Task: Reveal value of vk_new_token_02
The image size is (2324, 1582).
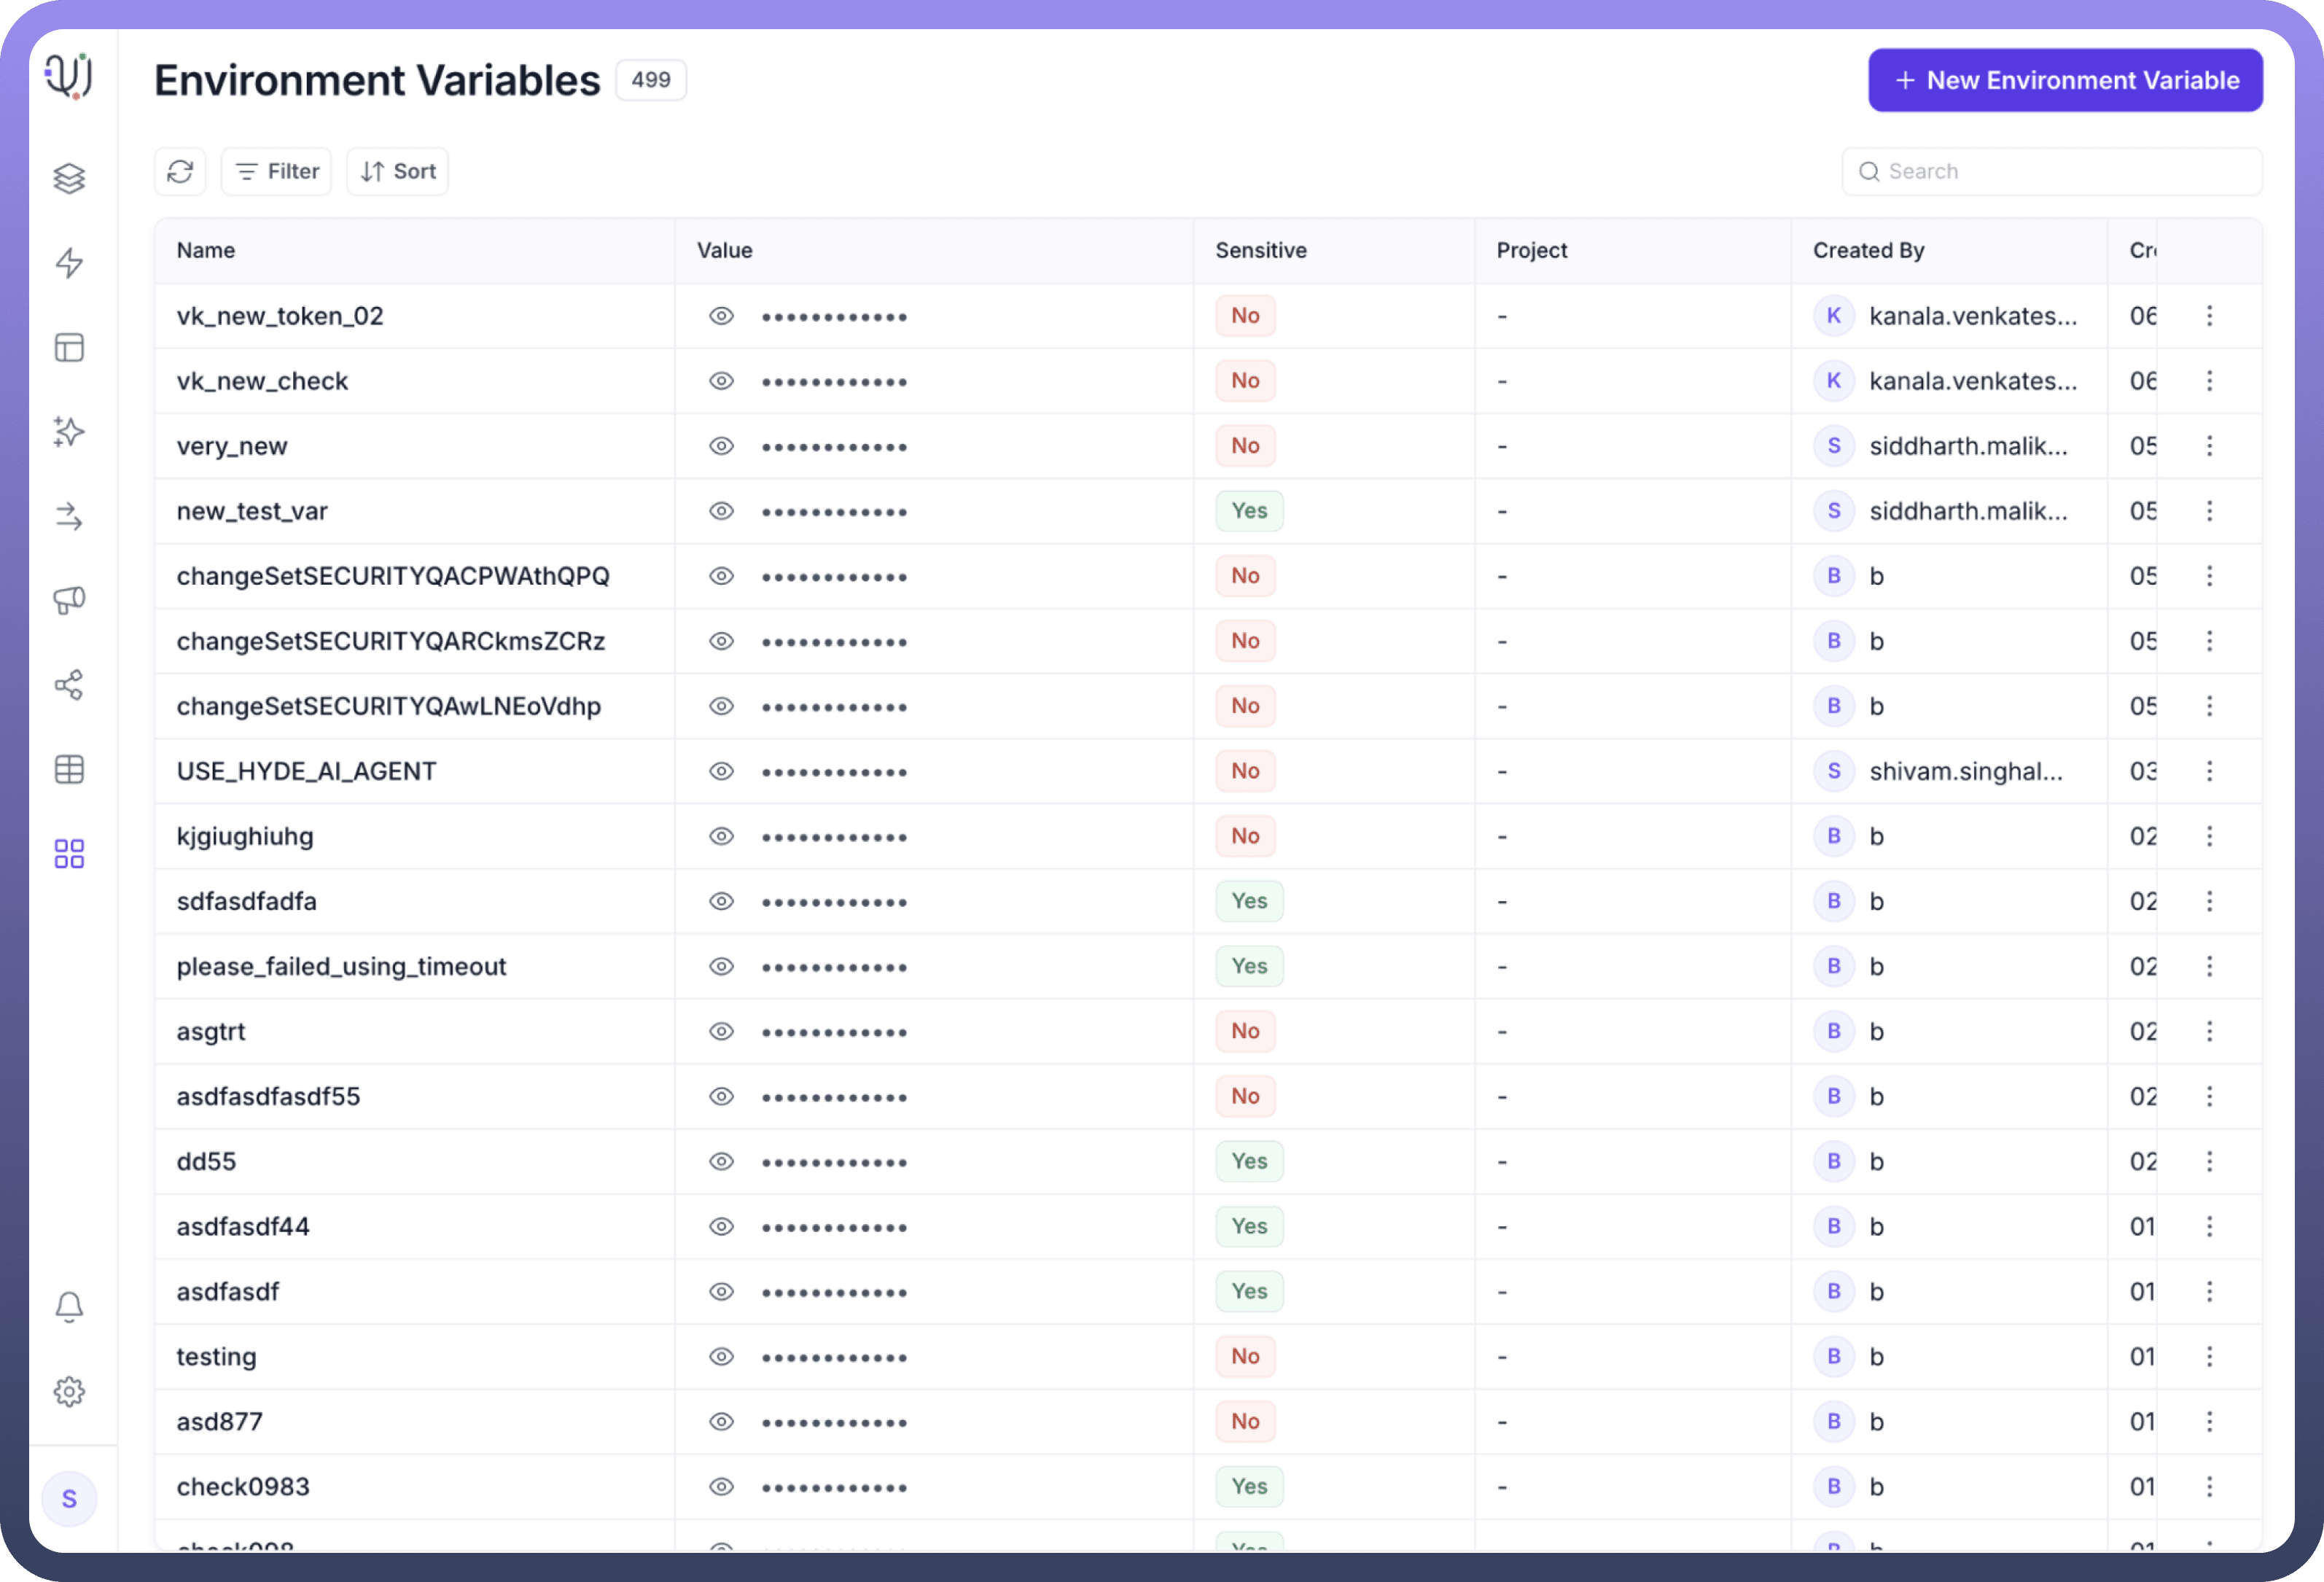Action: (721, 316)
